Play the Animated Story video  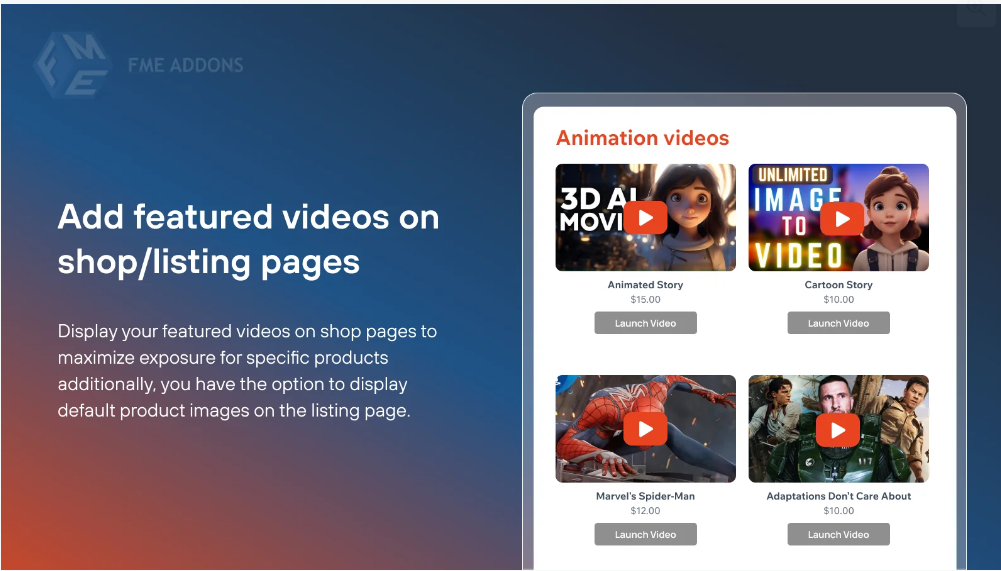coord(645,218)
